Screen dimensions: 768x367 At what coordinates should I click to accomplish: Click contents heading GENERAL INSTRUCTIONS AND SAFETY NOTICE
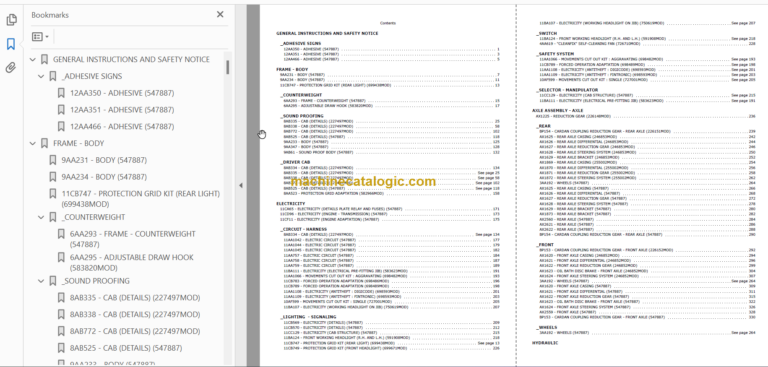click(x=327, y=33)
